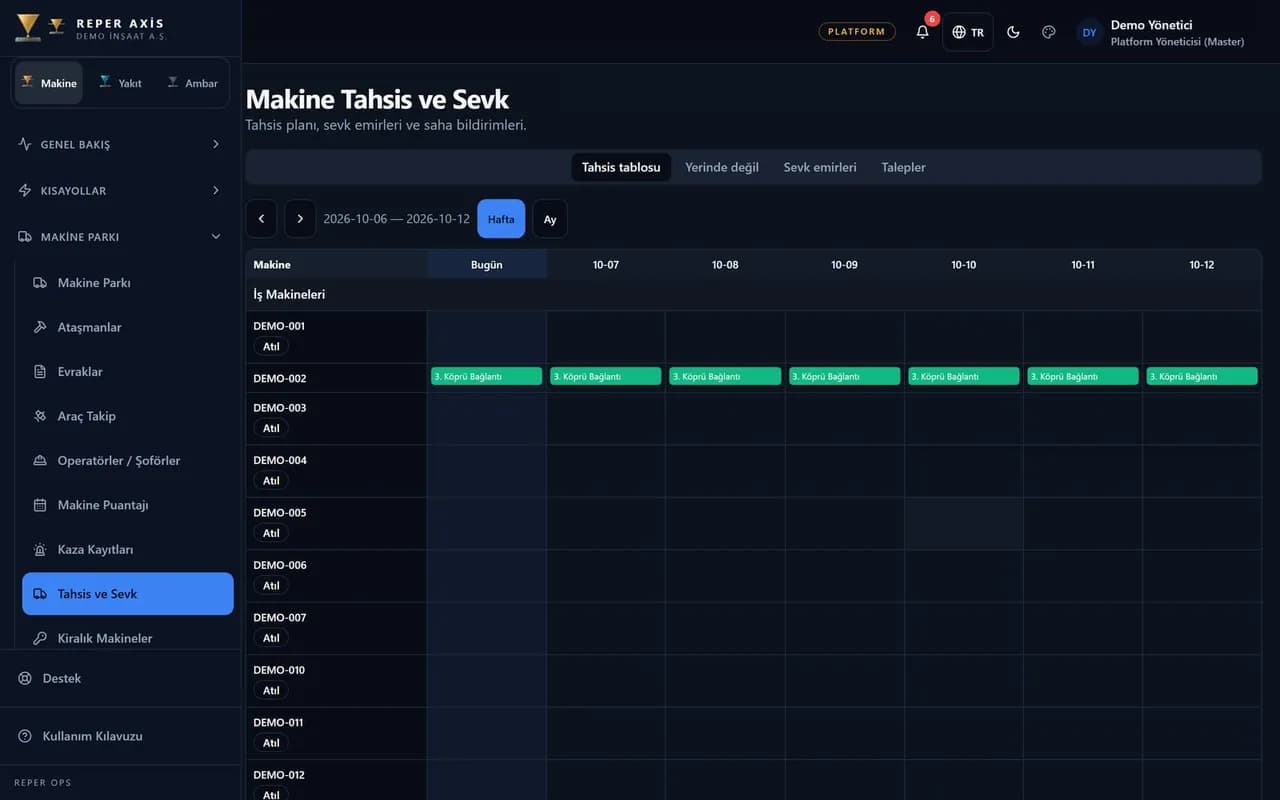Toggle dark mode moon icon

tap(1013, 32)
